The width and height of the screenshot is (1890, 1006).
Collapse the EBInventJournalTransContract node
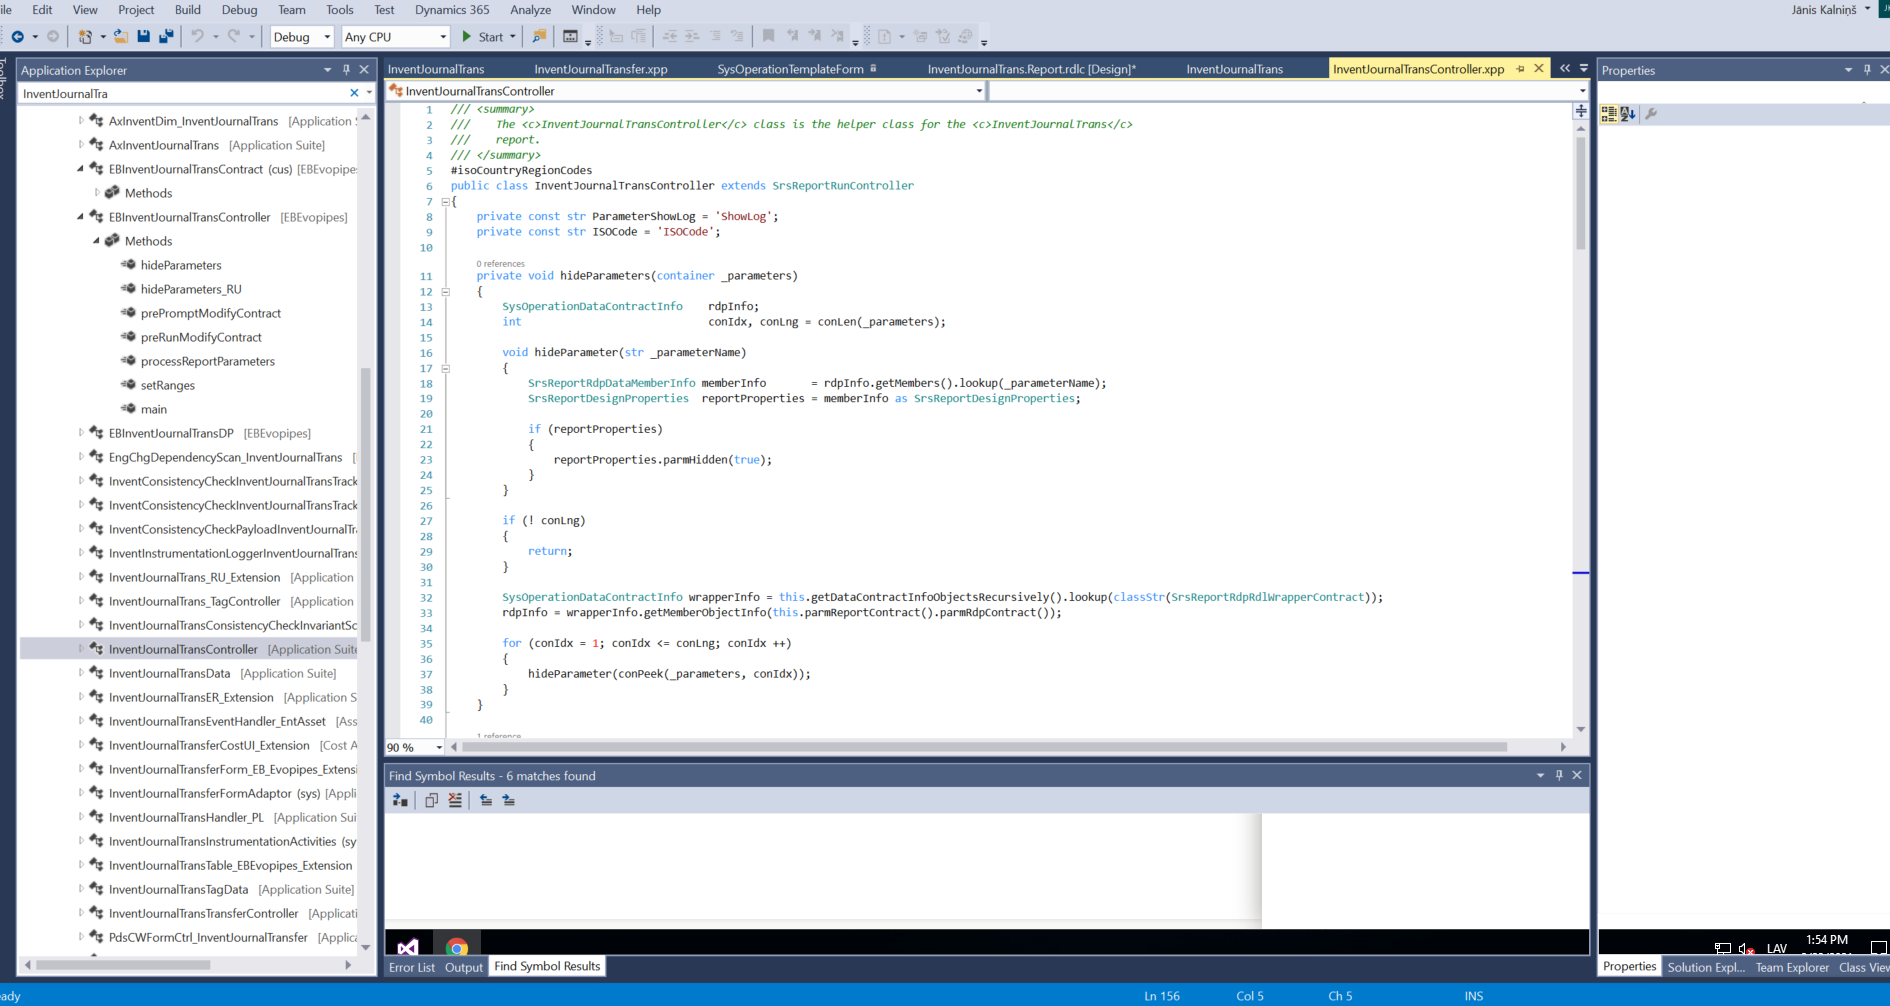point(81,169)
